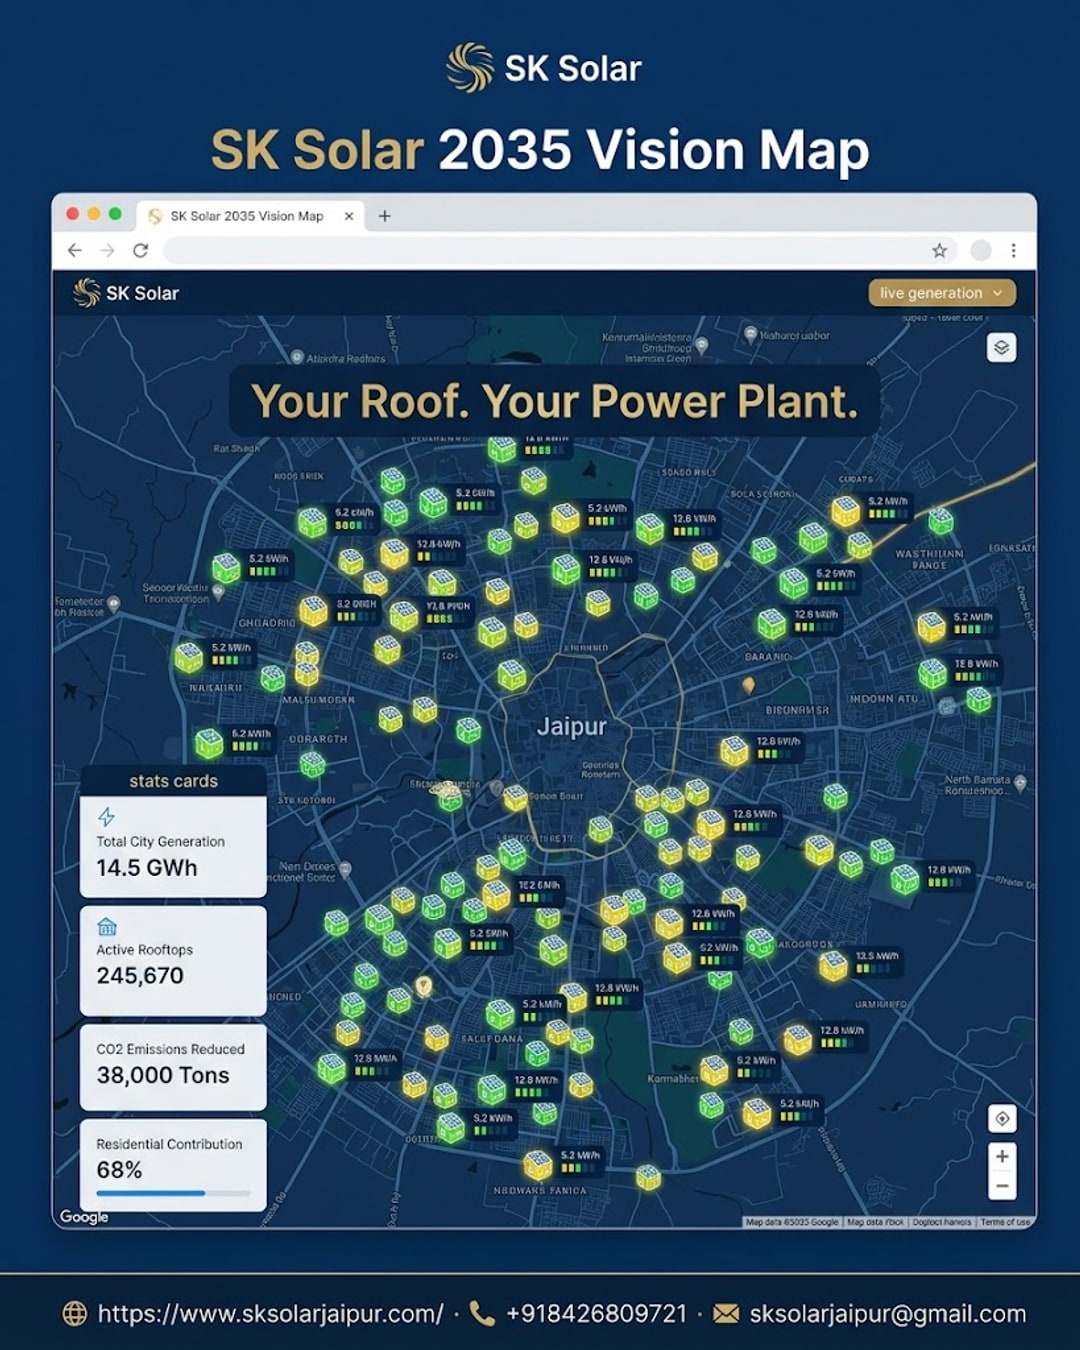Select the solar marker labeled Y2.8 PVUN

[x=404, y=615]
